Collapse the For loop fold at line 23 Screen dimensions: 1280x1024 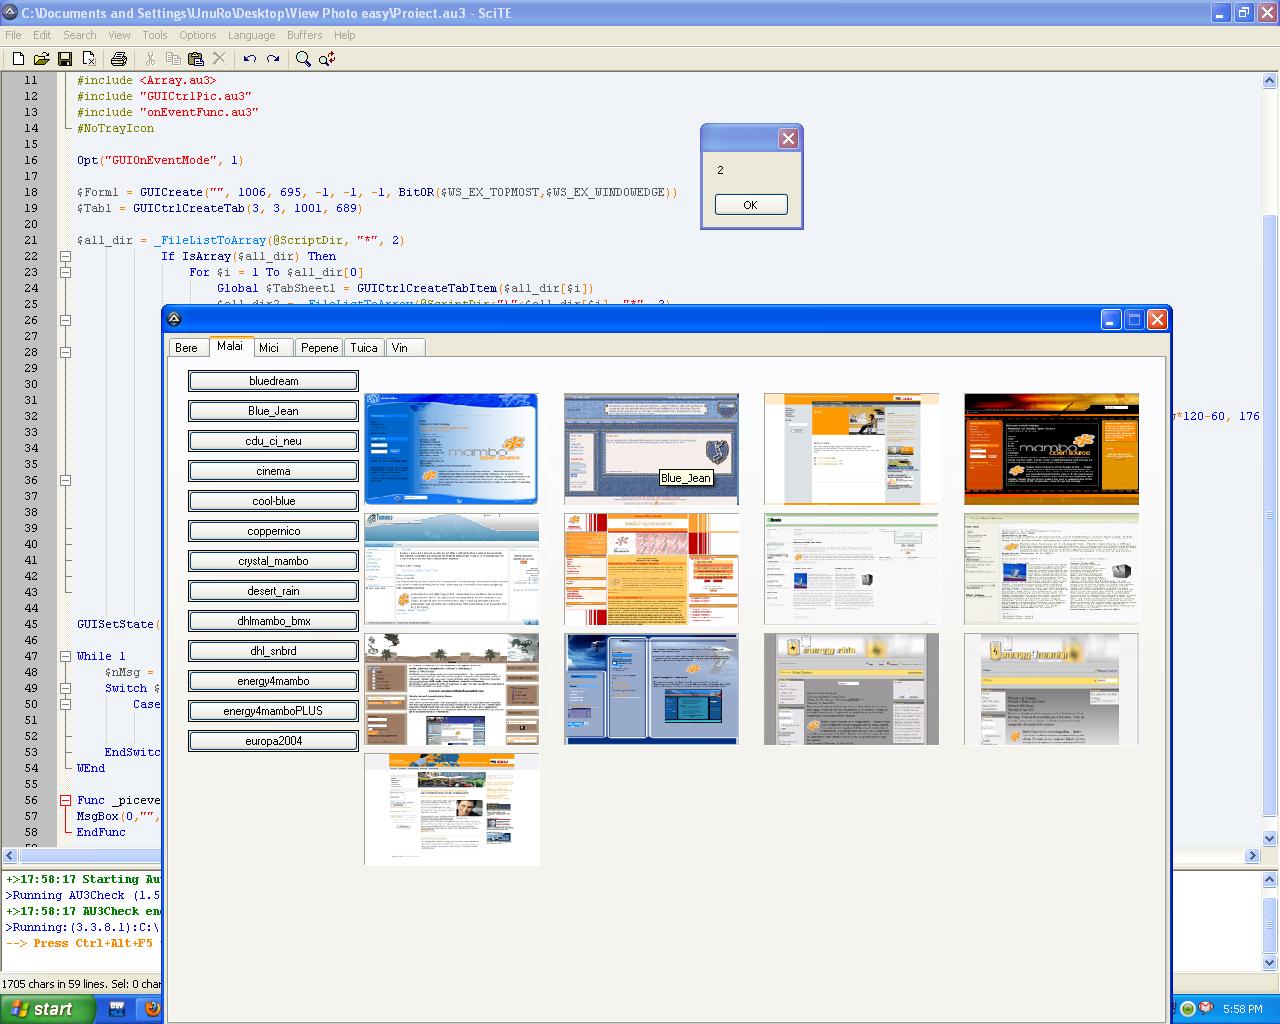coord(65,272)
